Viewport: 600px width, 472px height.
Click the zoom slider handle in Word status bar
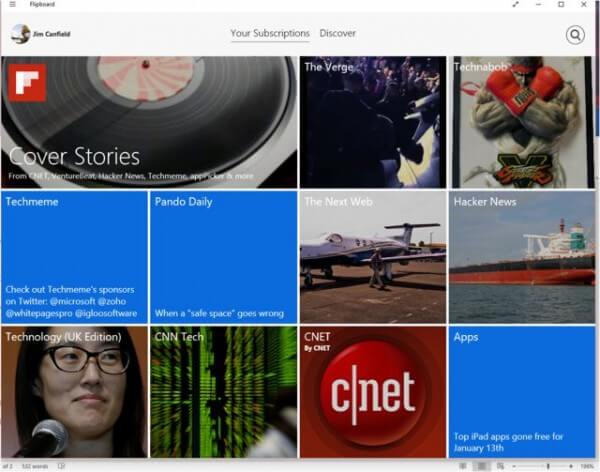tap(548, 466)
